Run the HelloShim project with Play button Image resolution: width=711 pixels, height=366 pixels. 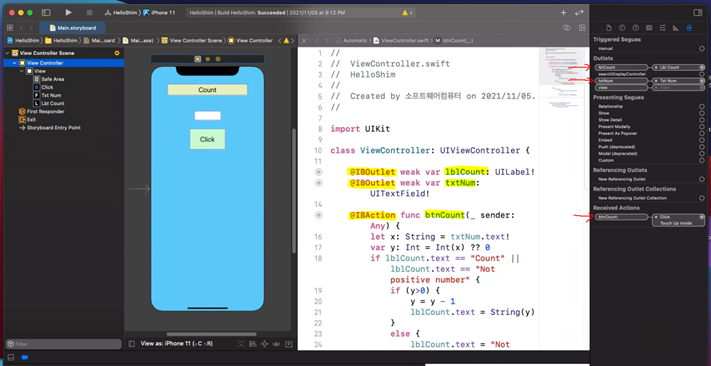[68, 13]
